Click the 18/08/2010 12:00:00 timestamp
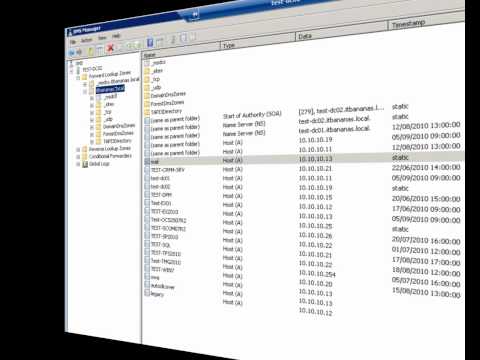 coord(426,272)
